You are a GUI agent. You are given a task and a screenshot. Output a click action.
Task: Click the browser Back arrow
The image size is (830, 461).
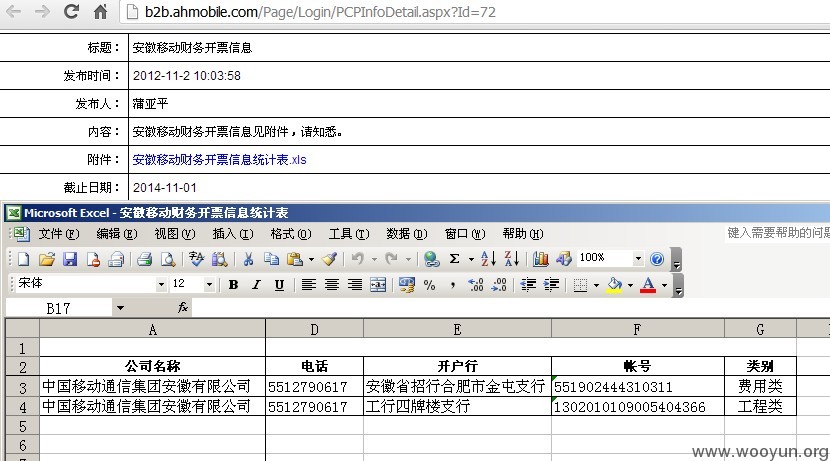click(x=14, y=12)
